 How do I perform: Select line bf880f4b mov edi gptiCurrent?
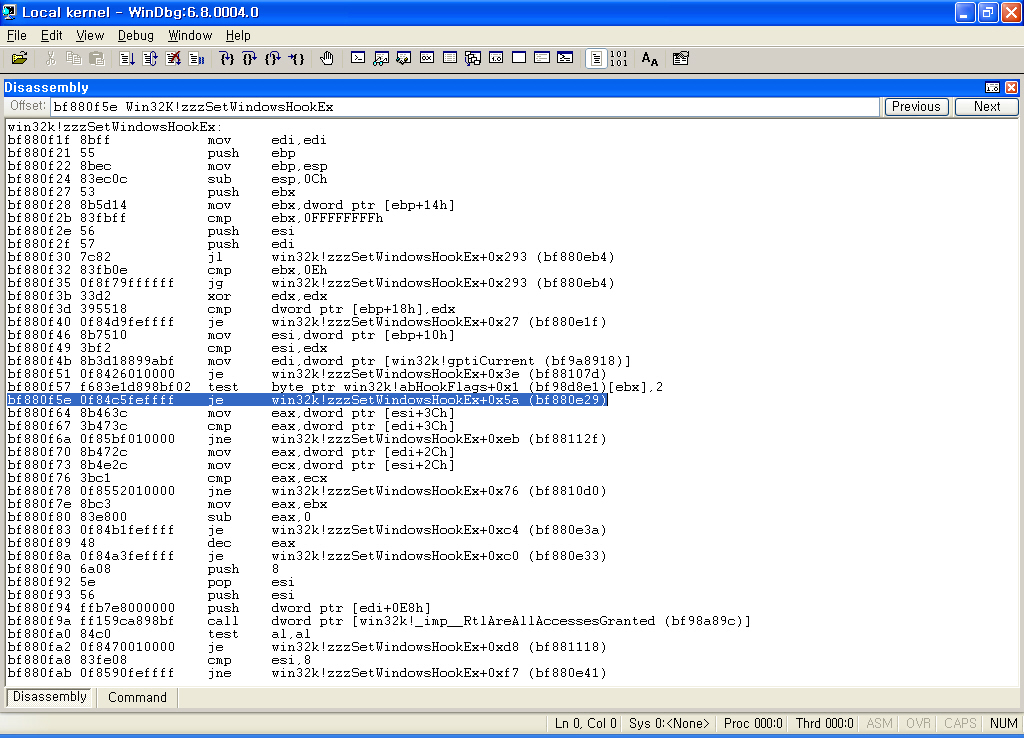pyautogui.click(x=319, y=361)
